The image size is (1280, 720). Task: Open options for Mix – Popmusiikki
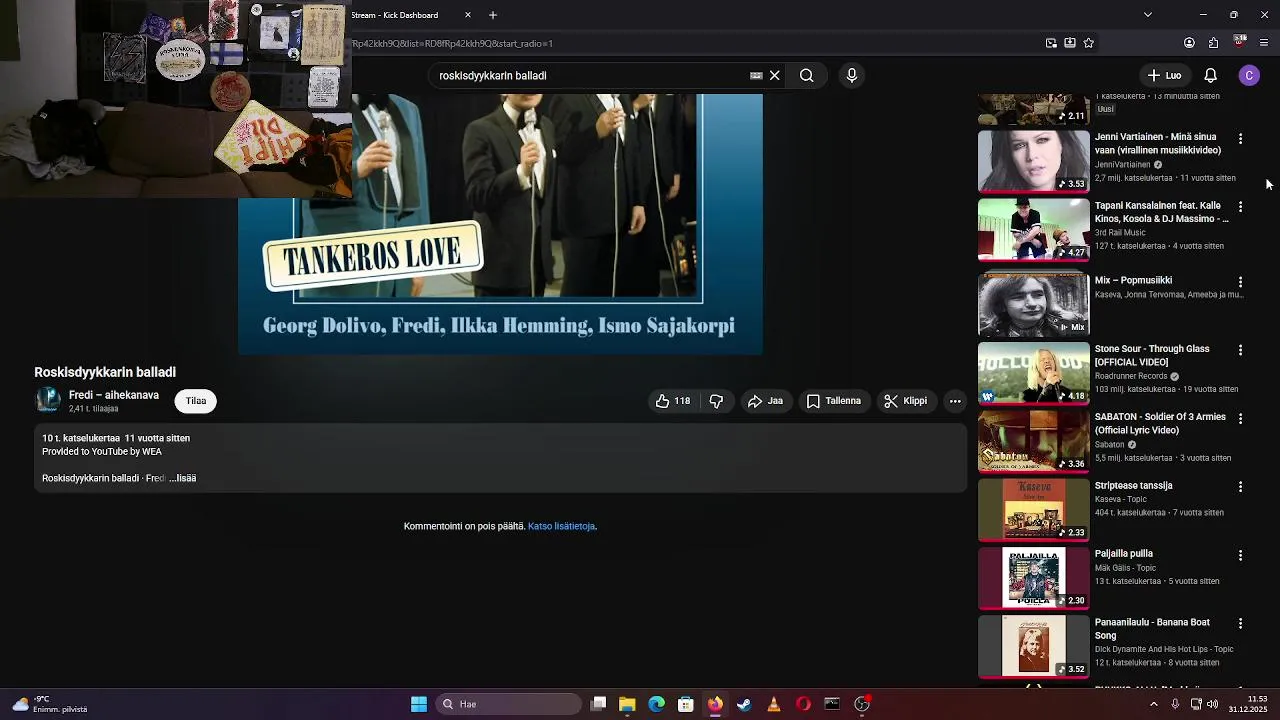point(1240,283)
